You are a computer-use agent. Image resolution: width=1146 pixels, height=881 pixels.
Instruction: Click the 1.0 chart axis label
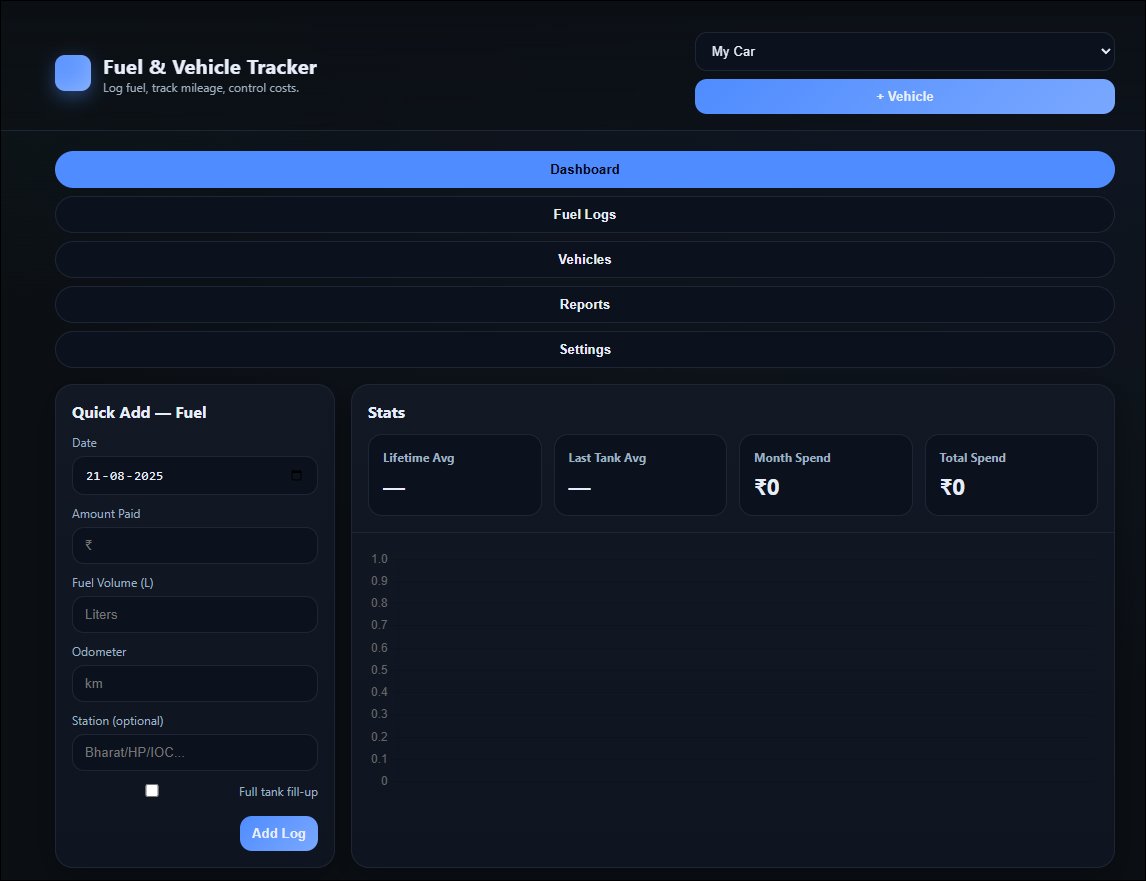point(379,559)
